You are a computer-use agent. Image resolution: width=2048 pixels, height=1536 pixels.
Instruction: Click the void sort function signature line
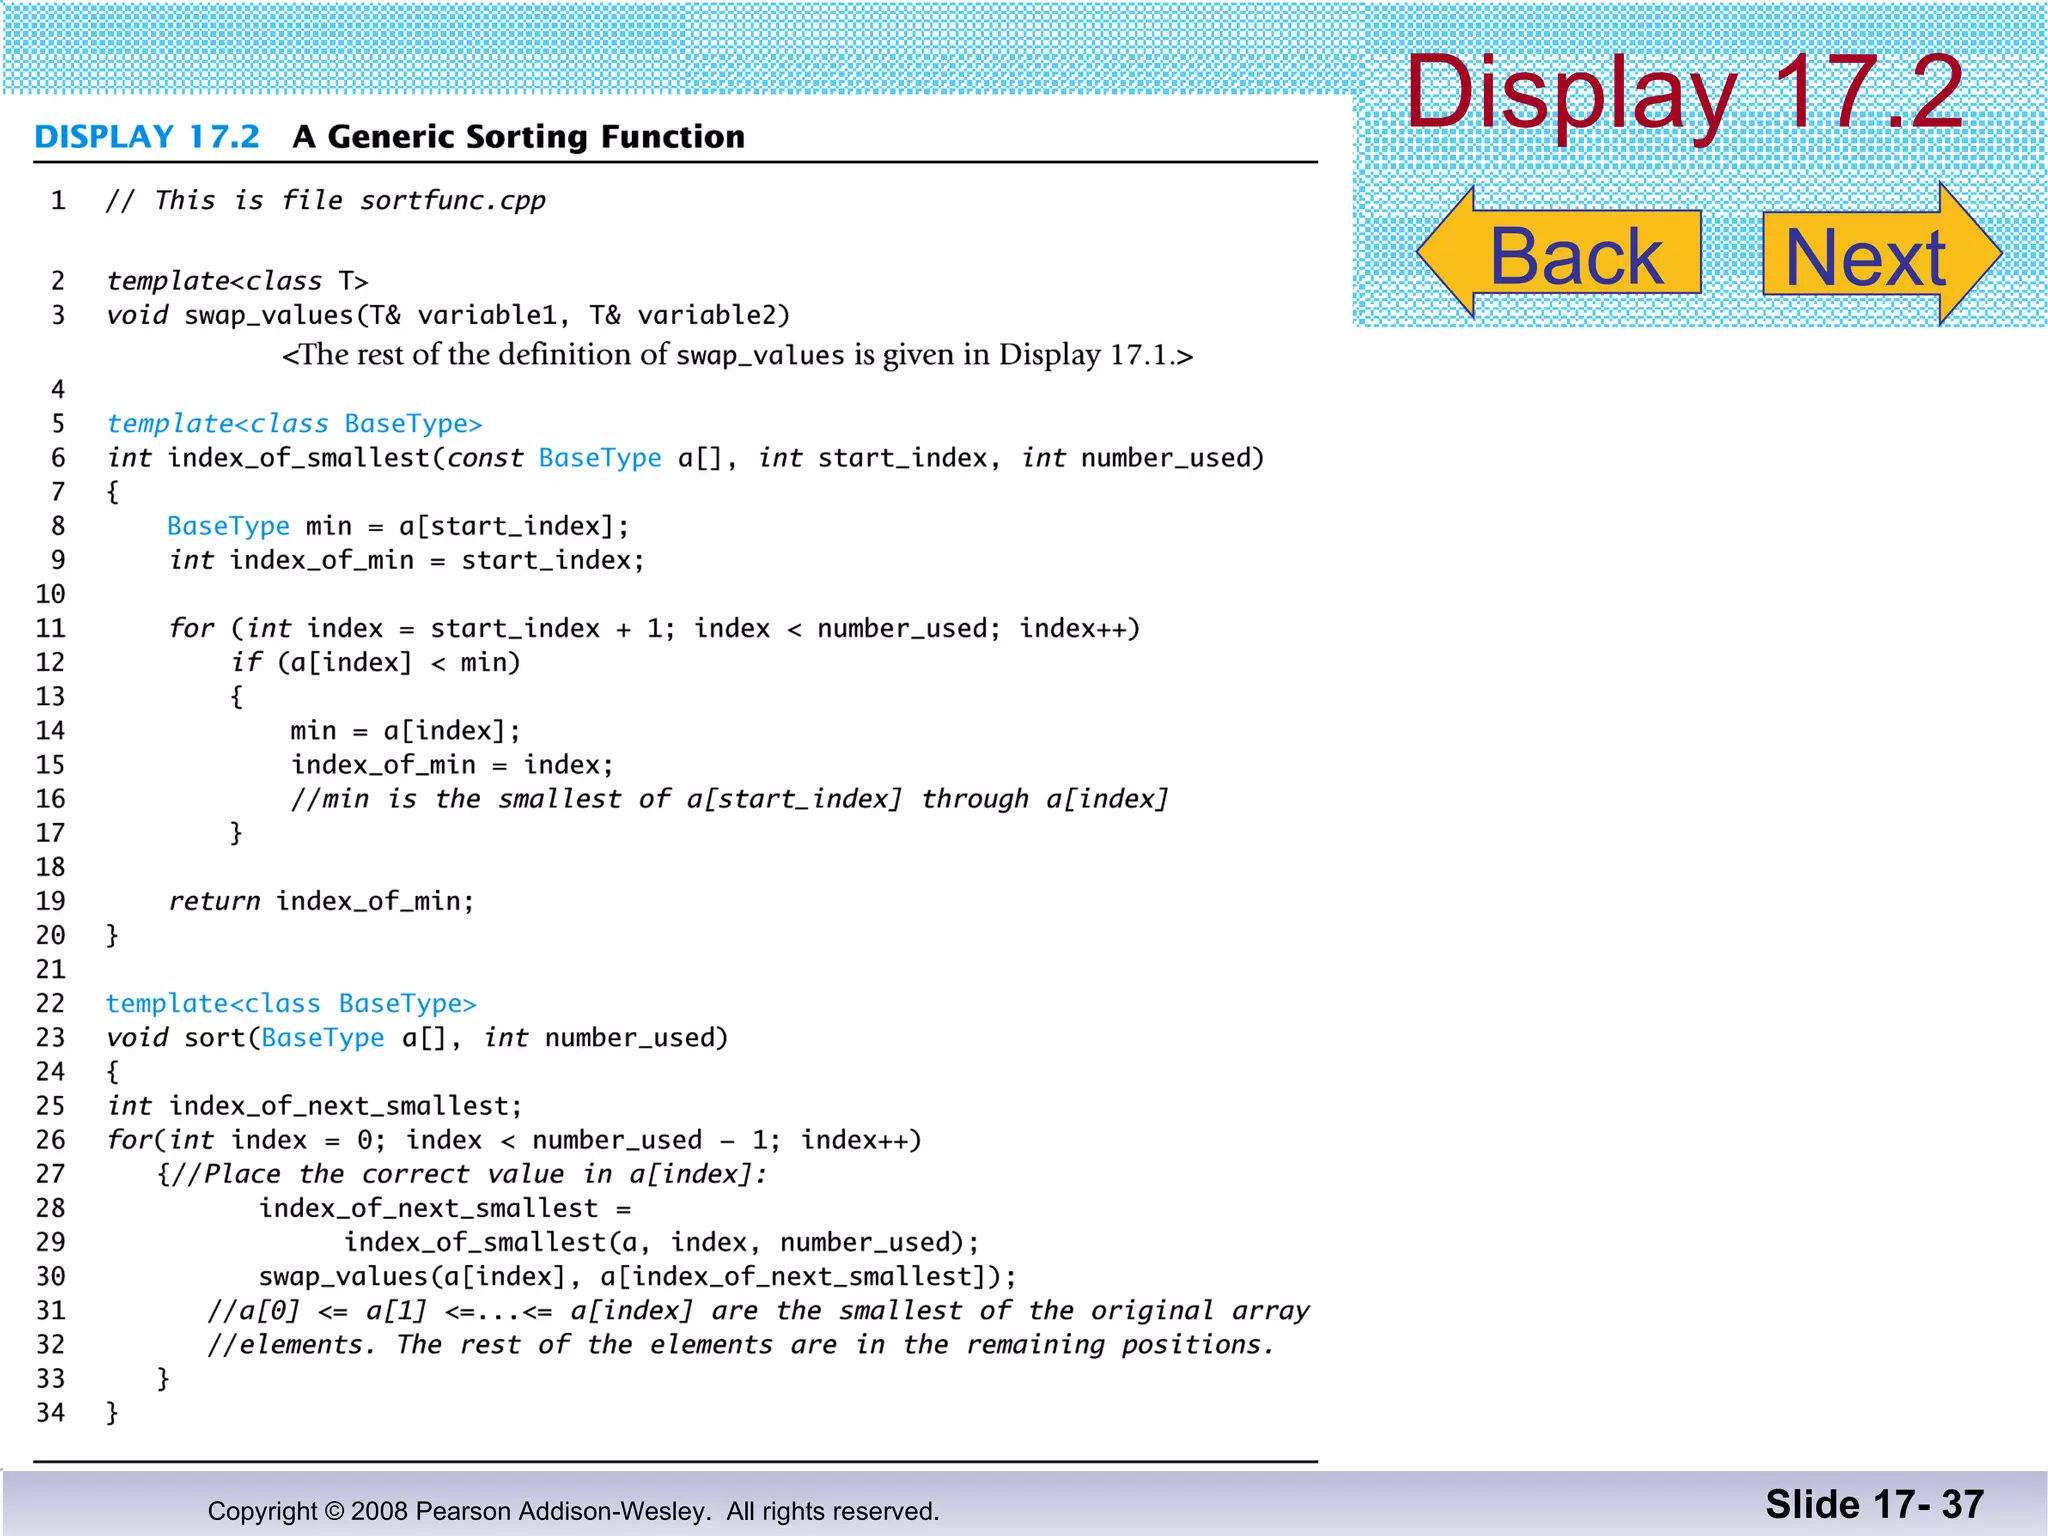click(417, 1038)
